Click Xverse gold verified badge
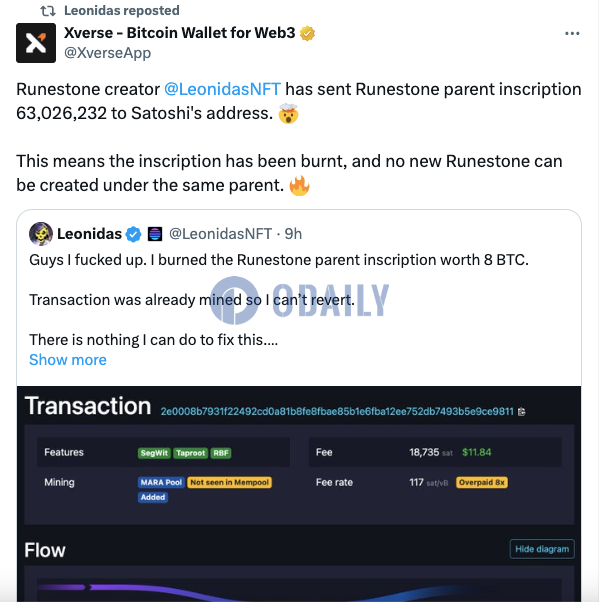Screen dimensions: 599x602 coord(307,33)
